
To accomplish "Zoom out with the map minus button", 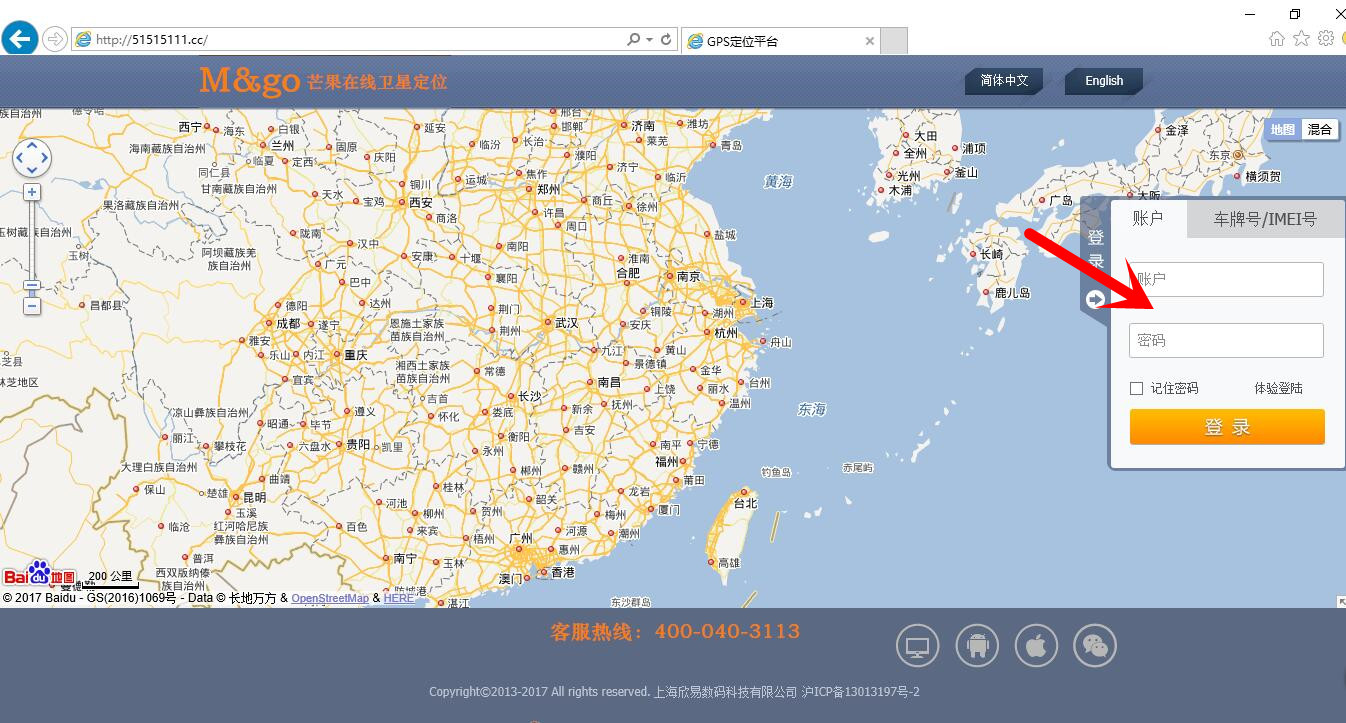I will coord(32,306).
